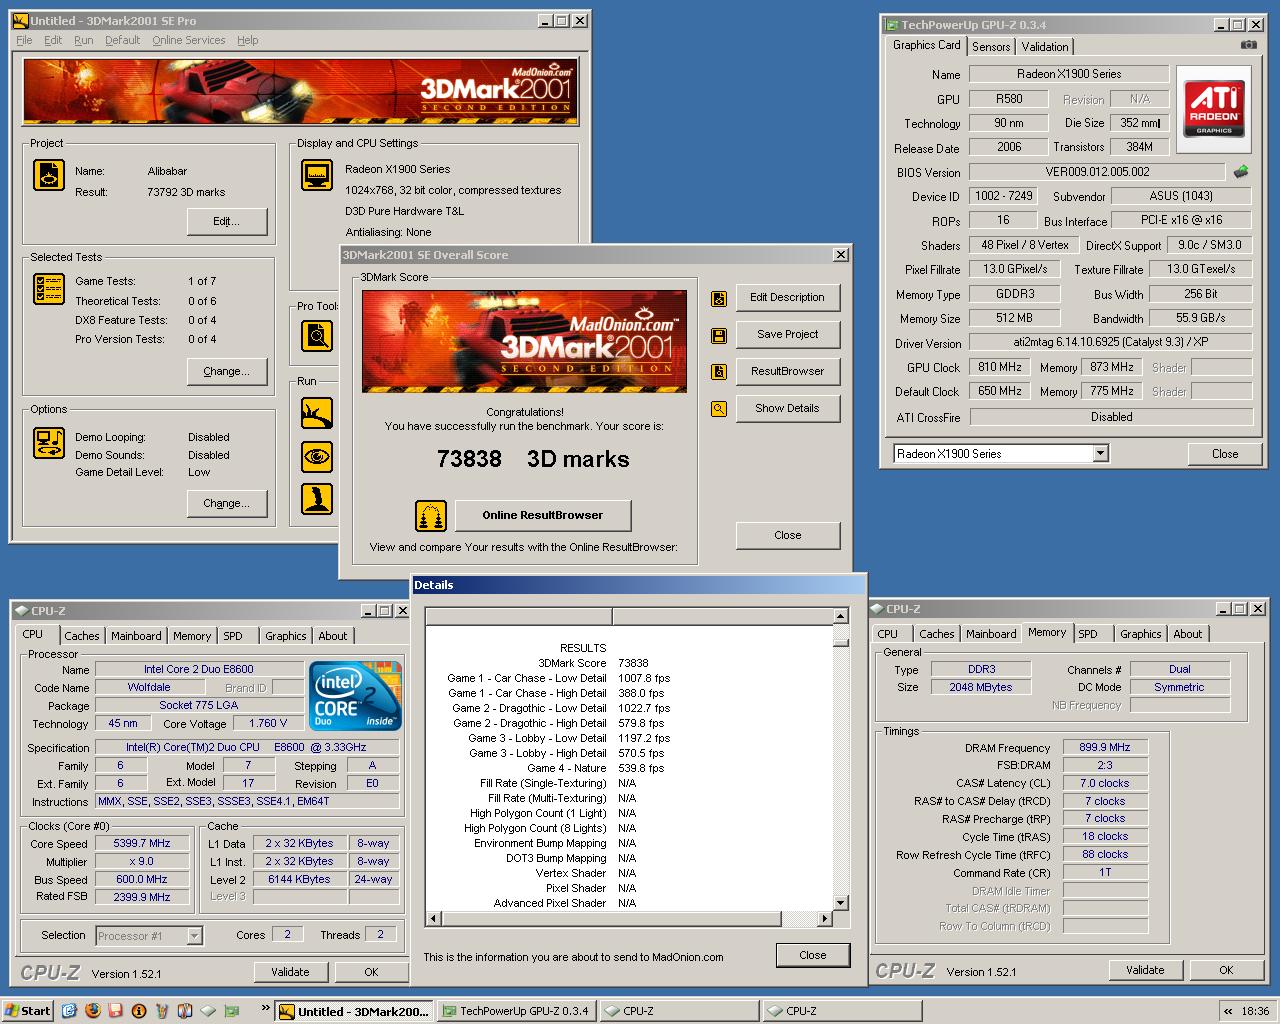Click the Display and CPU Settings monitor icon
1280x1024 pixels.
[317, 174]
